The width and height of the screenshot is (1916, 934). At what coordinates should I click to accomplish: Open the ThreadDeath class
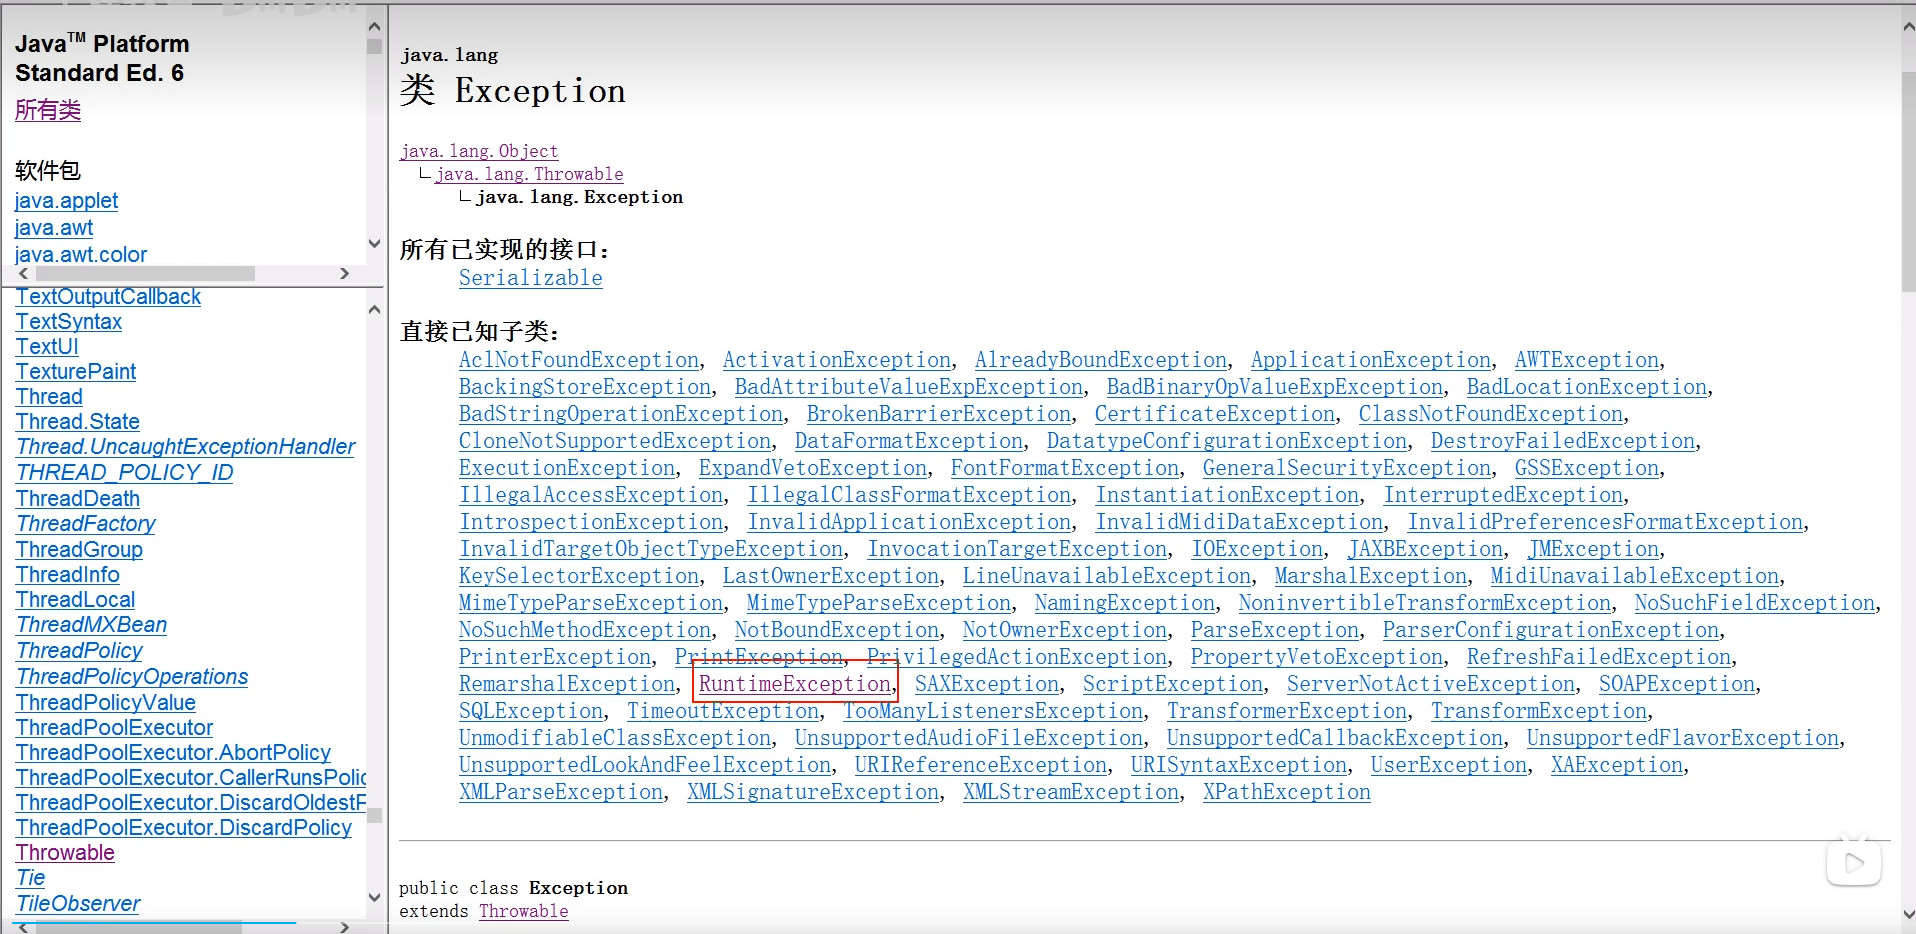click(78, 499)
